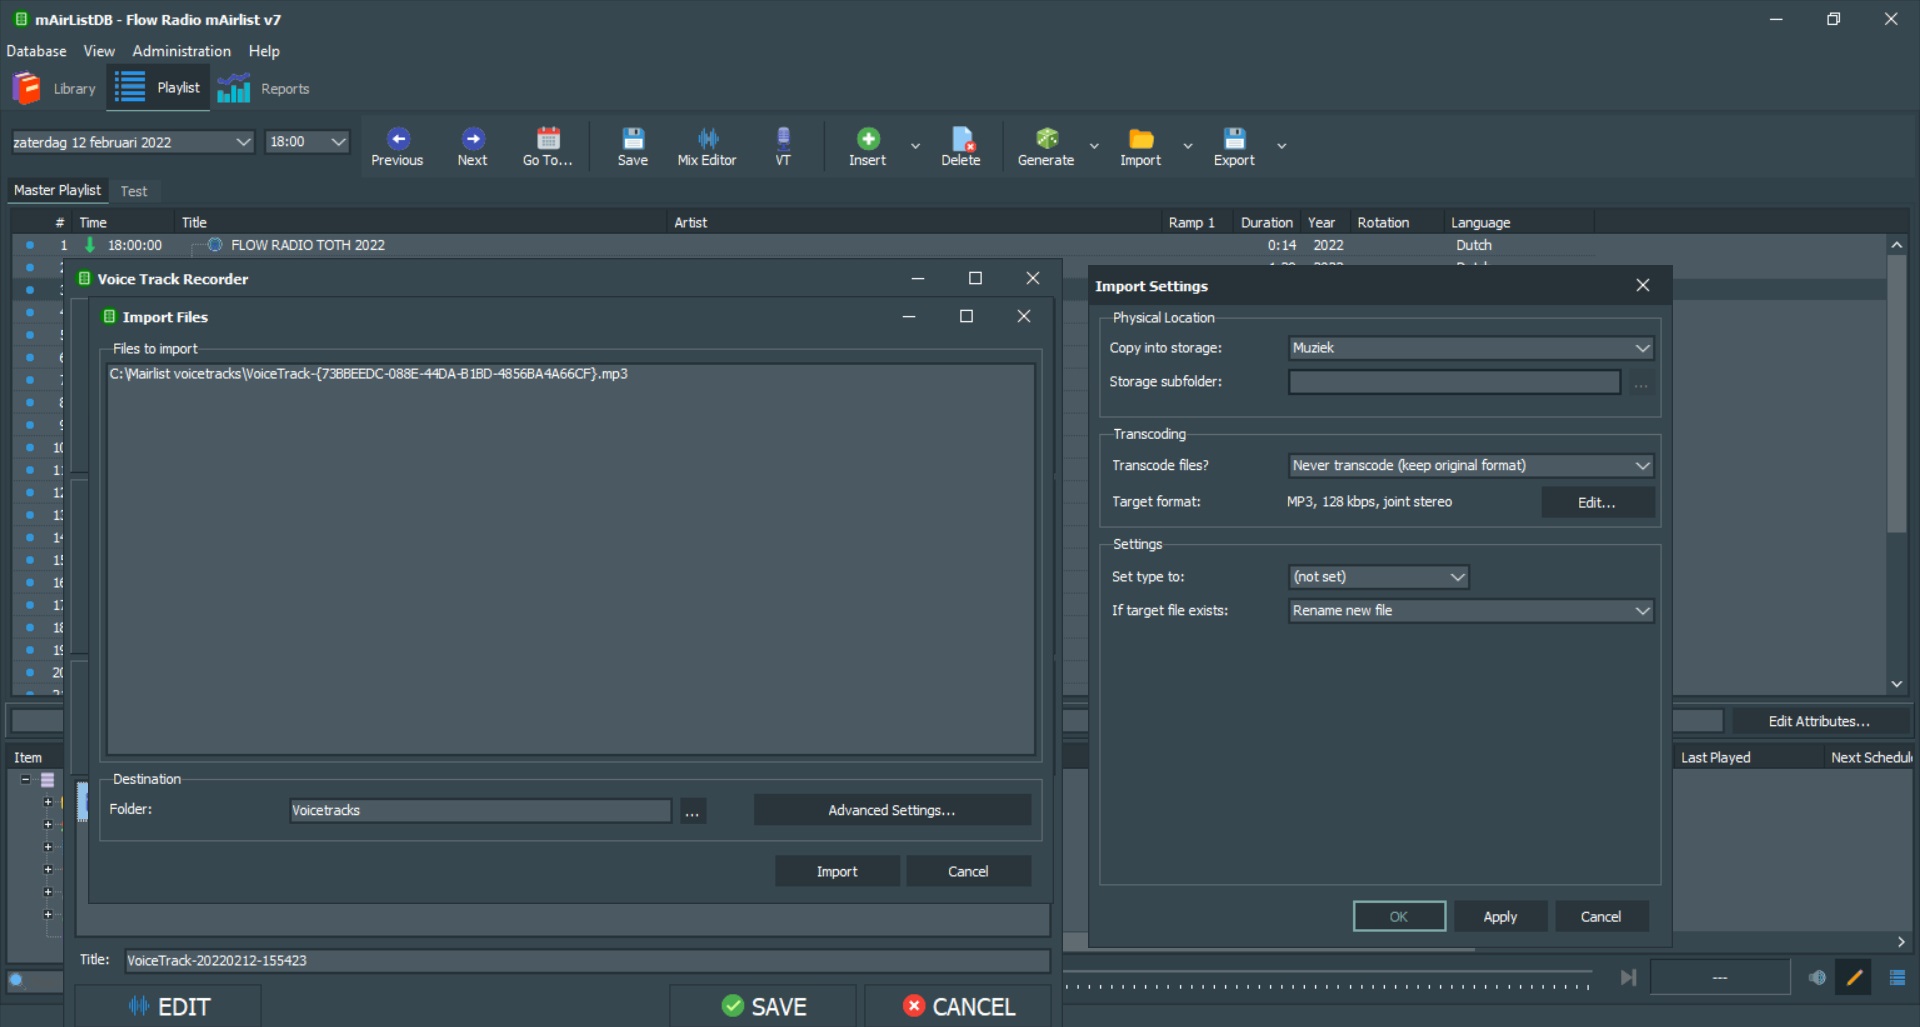Open the Administration menu
This screenshot has height=1027, width=1920.
point(181,51)
